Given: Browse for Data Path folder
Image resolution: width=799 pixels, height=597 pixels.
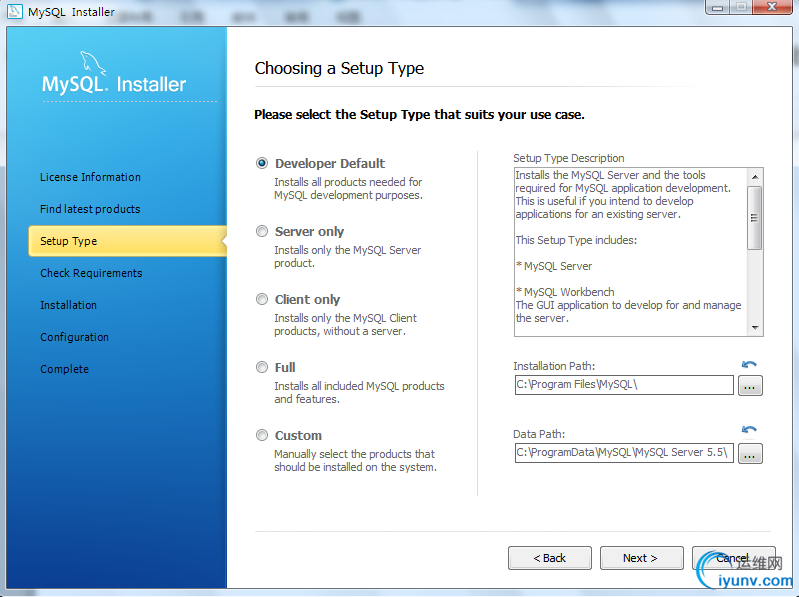Looking at the screenshot, I should (749, 453).
